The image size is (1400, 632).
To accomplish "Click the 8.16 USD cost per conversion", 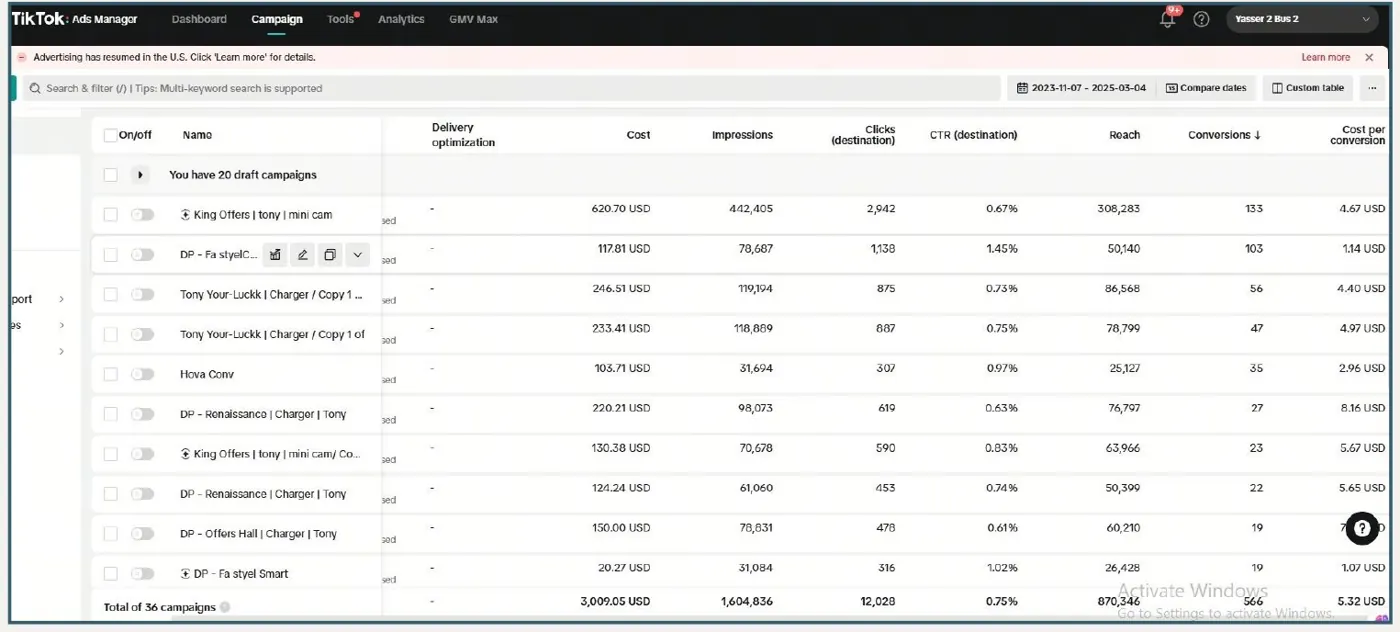I will tap(1363, 408).
